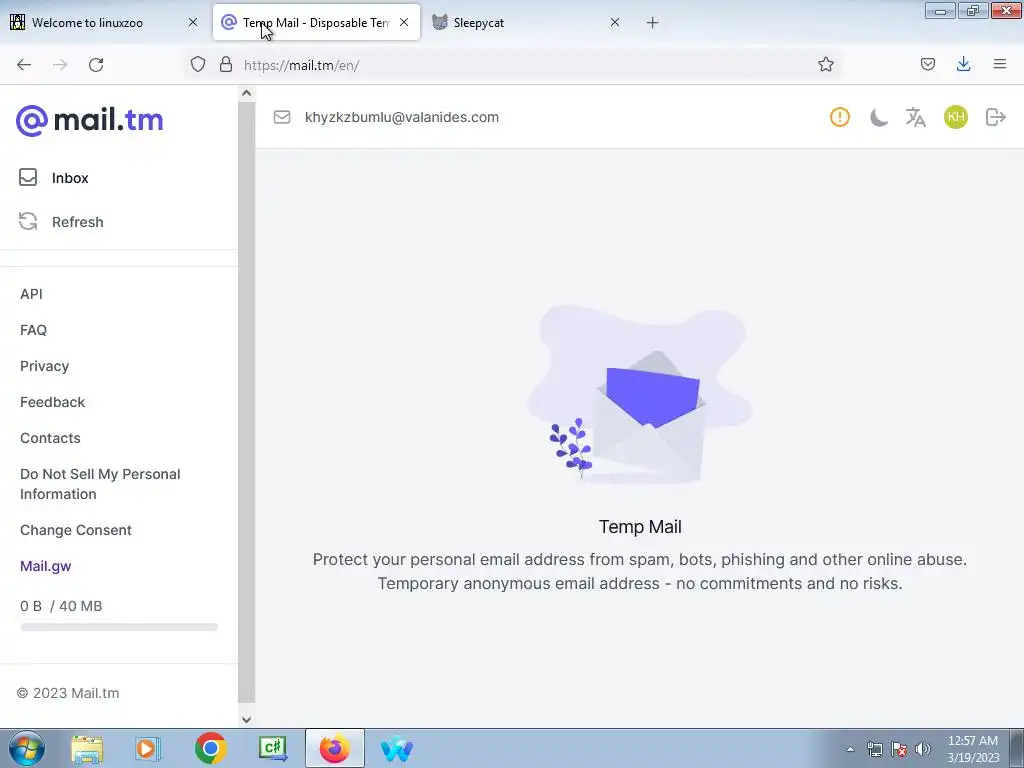Click the envelope icon beside email address

tap(282, 117)
